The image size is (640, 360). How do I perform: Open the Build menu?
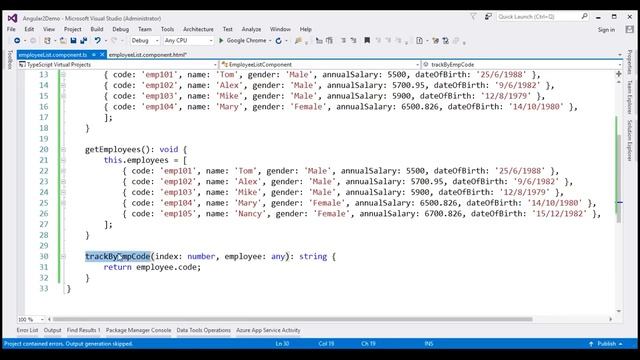tap(97, 29)
